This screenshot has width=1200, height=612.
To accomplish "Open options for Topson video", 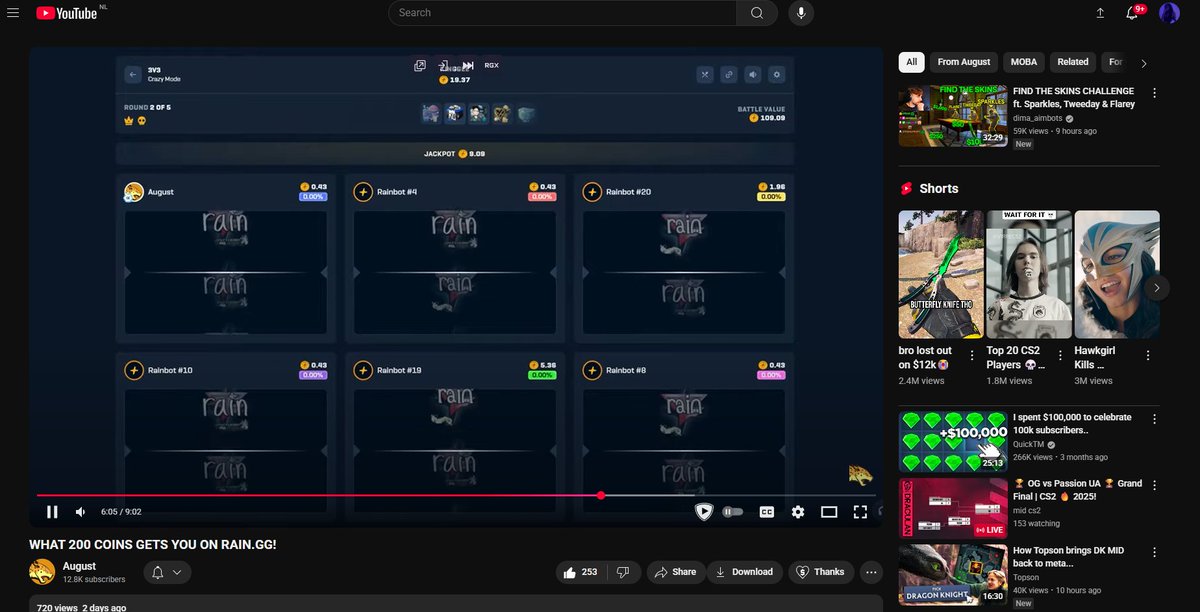I will coord(1154,552).
